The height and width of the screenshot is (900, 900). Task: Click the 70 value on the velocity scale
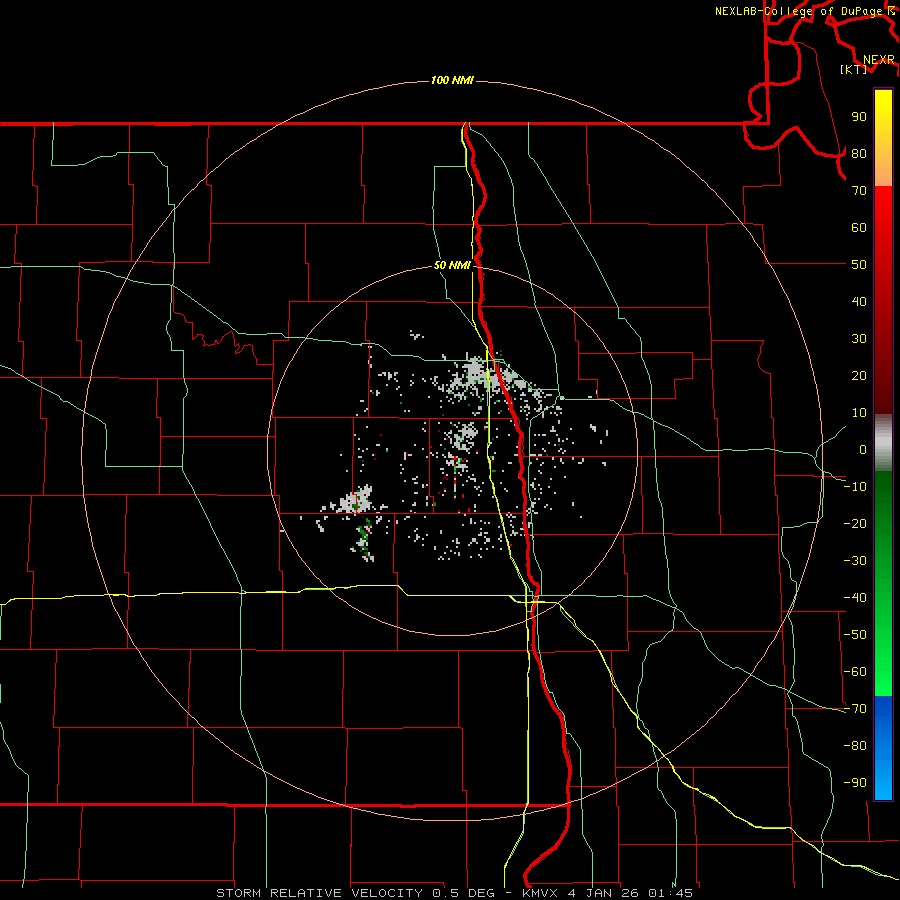click(859, 191)
